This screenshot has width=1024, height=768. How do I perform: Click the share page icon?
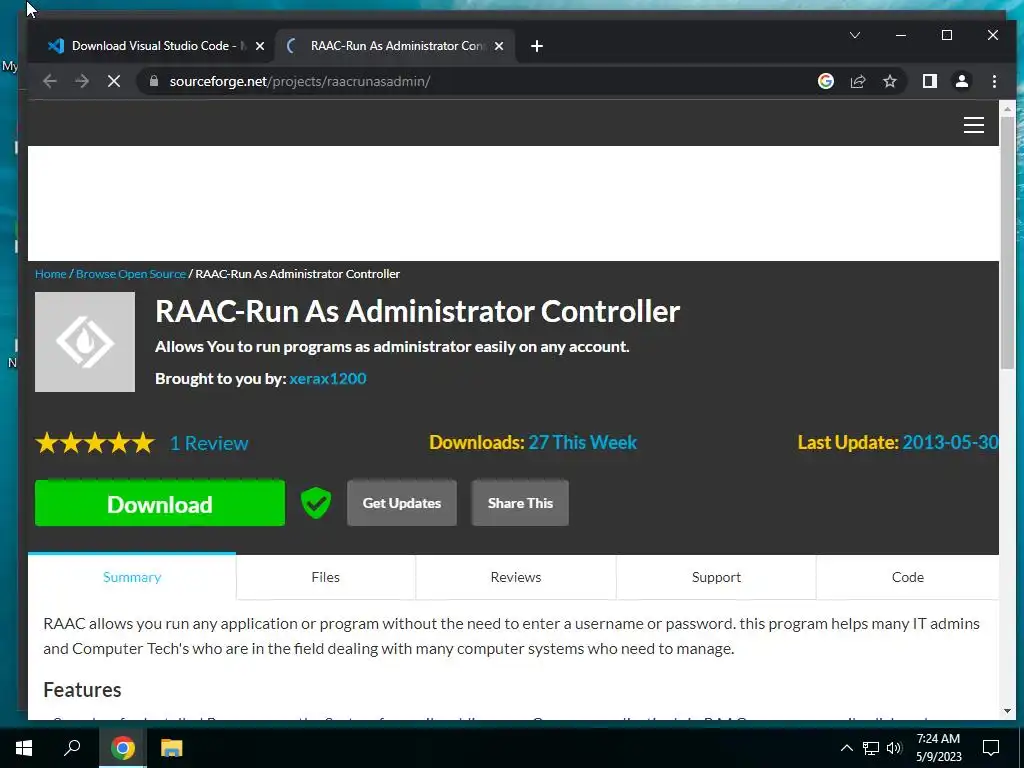click(857, 81)
